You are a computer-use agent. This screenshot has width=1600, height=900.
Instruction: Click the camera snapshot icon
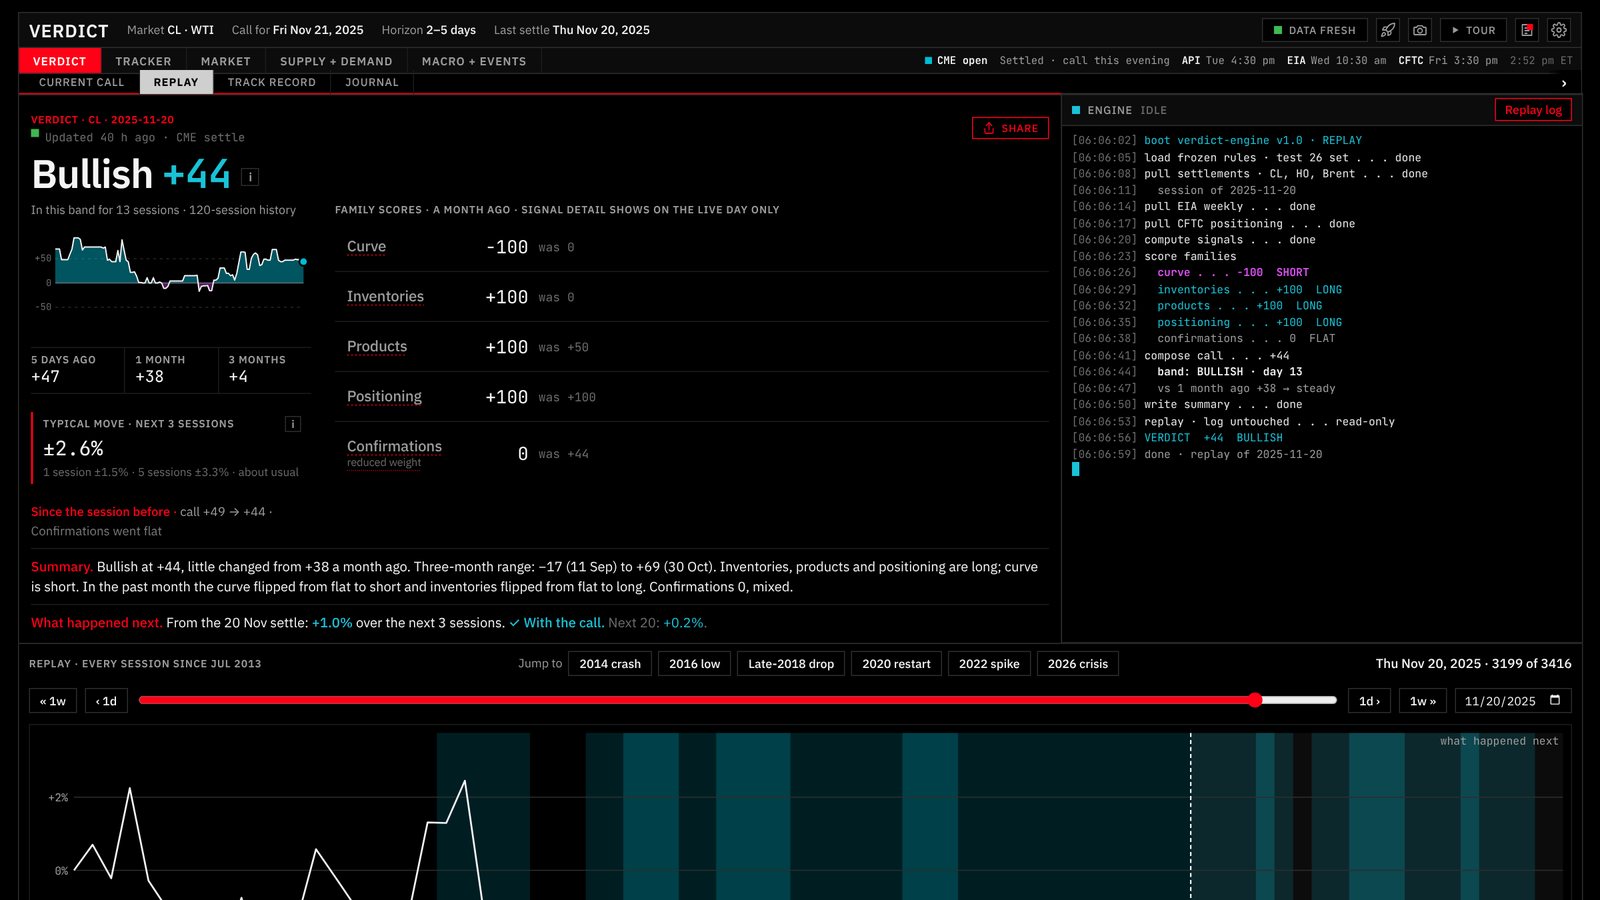point(1420,30)
